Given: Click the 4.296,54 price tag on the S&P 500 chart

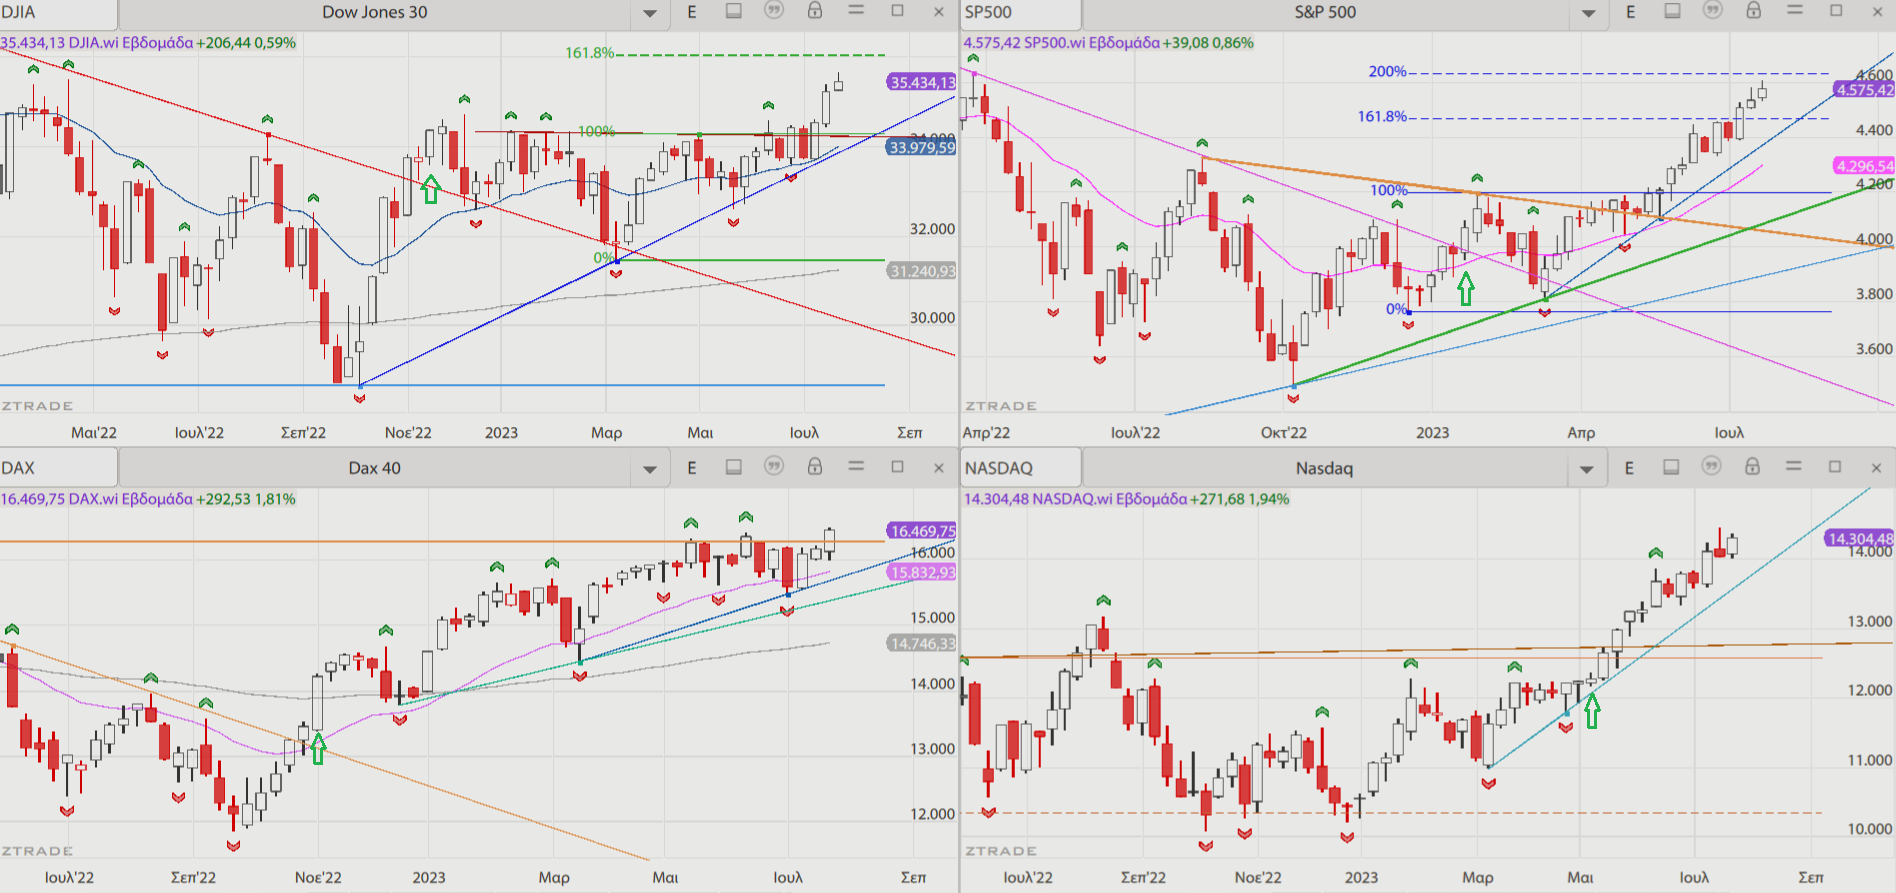Looking at the screenshot, I should [x=1864, y=166].
